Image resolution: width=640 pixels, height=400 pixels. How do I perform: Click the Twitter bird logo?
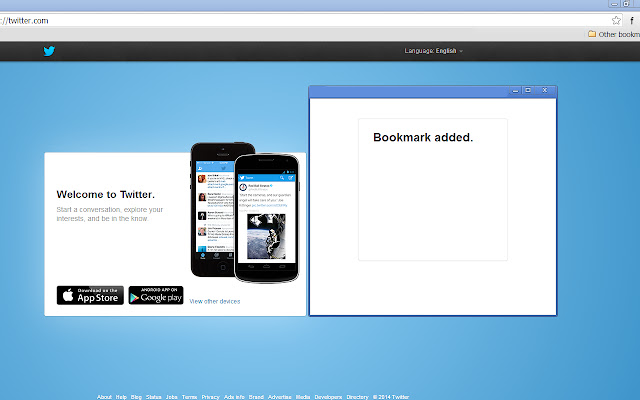coord(49,51)
